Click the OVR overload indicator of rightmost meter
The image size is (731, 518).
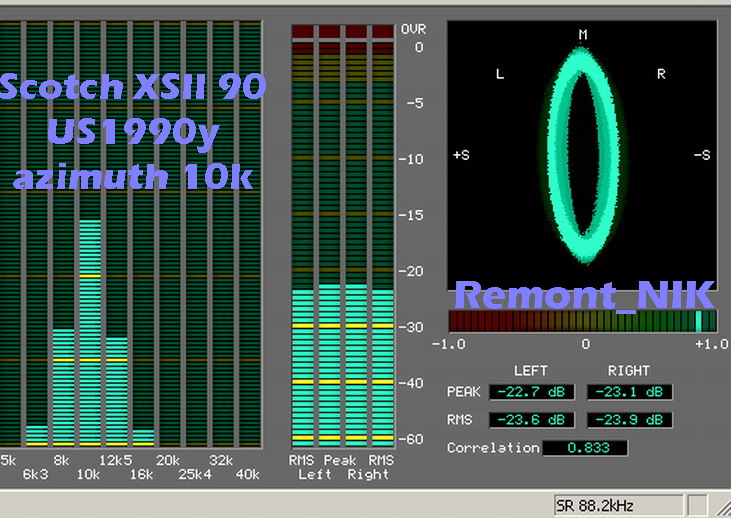pos(382,32)
